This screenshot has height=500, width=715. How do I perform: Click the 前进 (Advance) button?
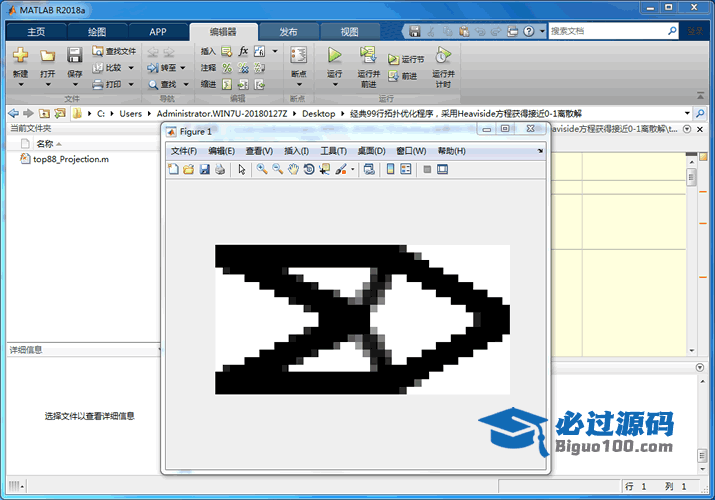point(403,76)
